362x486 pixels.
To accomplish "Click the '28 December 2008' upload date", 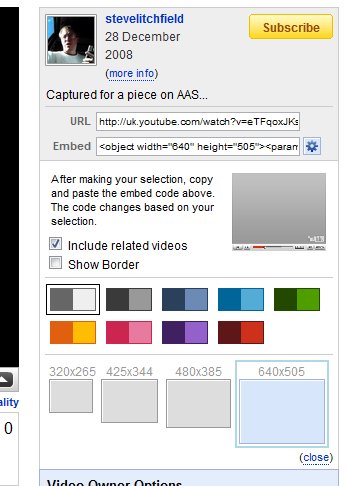I will pyautogui.click(x=143, y=46).
